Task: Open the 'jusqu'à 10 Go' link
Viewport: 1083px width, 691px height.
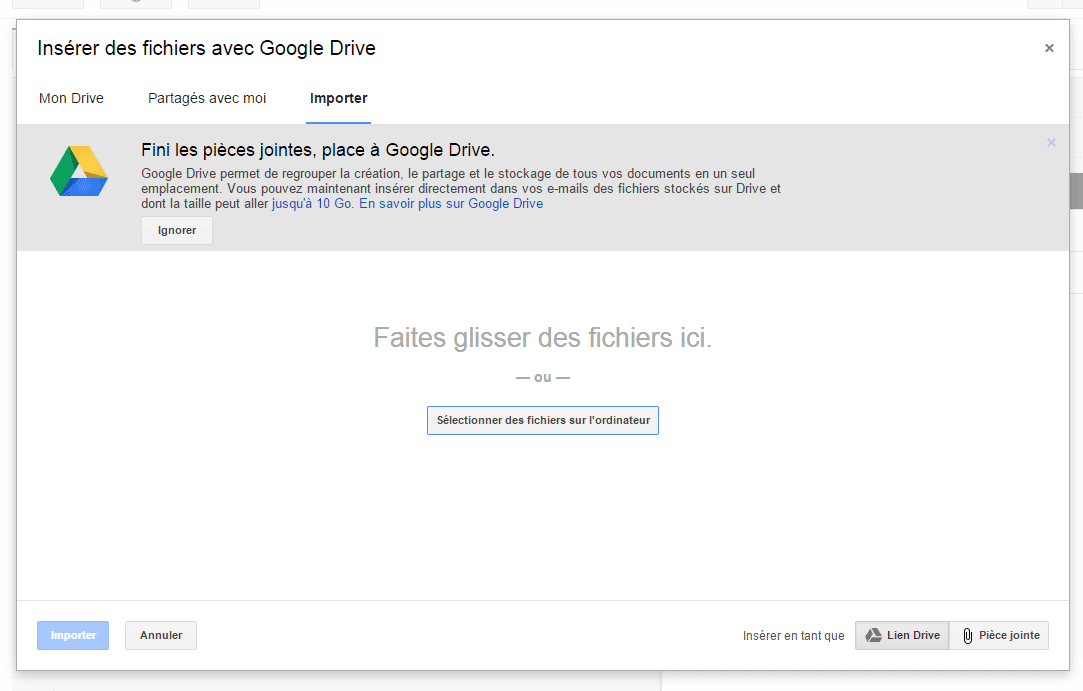Action: click(312, 204)
